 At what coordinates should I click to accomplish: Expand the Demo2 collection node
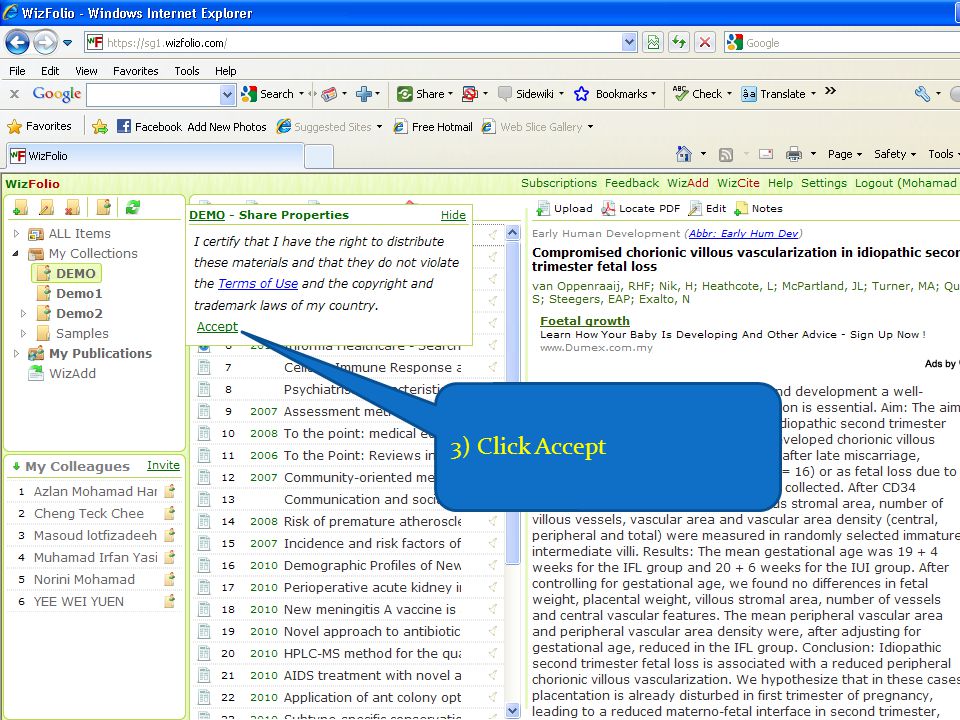pyautogui.click(x=23, y=313)
